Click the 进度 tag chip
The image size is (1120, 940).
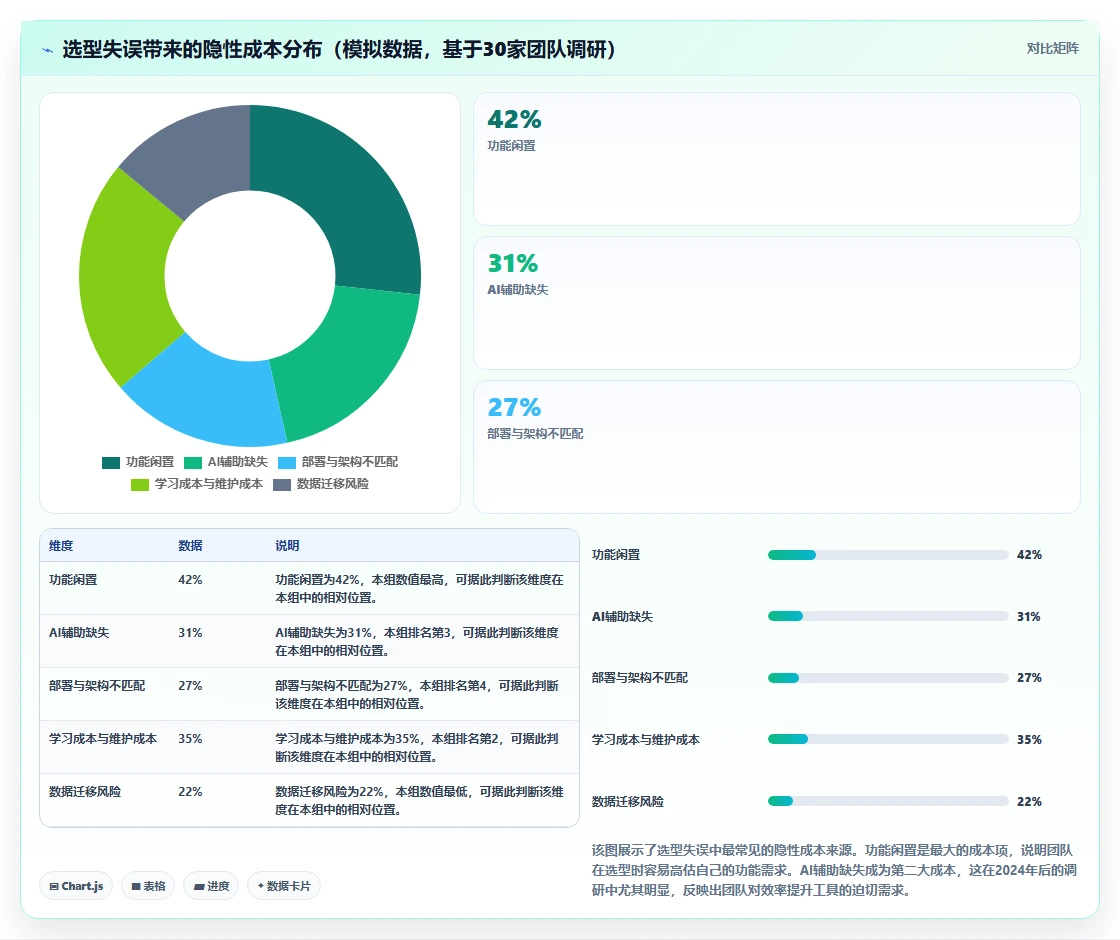click(211, 886)
